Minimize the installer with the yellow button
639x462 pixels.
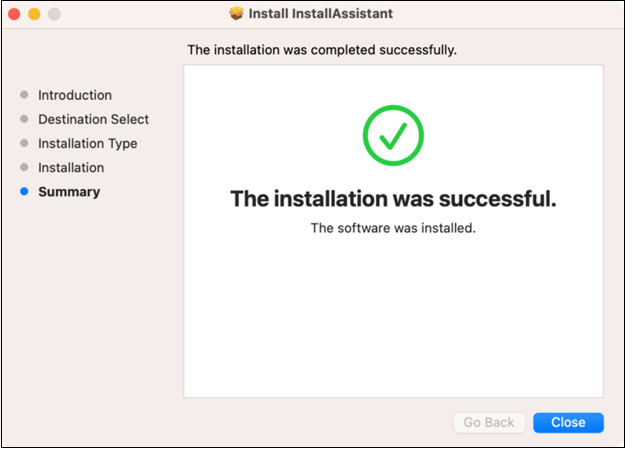pos(34,15)
